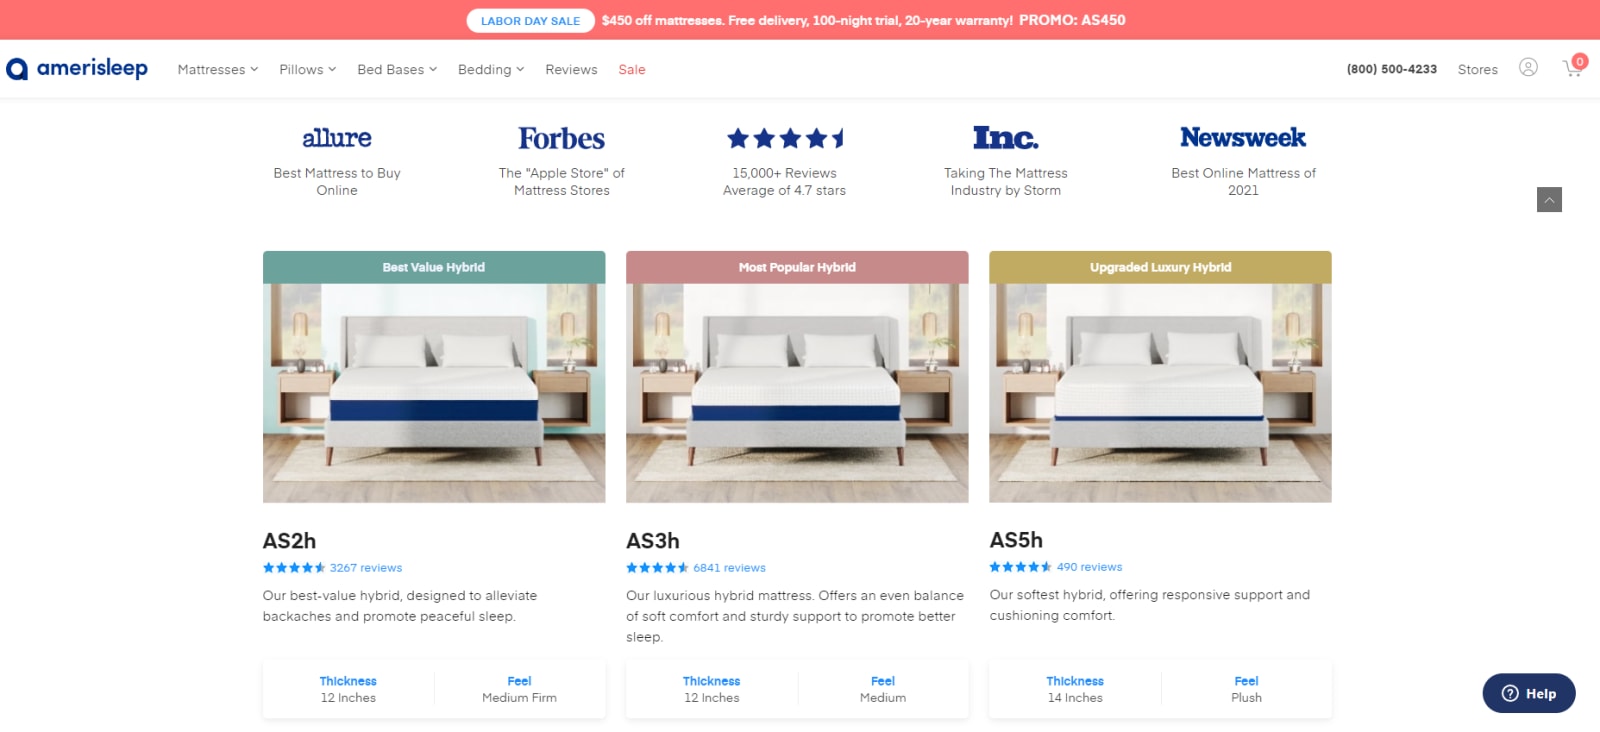Open the shopping cart icon
Screen dimensions: 1600x732
1574,67
